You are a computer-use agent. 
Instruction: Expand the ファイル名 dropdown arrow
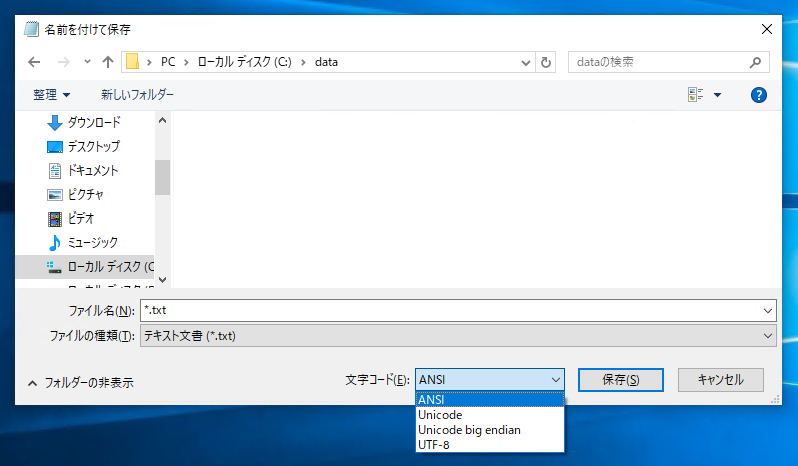point(767,310)
